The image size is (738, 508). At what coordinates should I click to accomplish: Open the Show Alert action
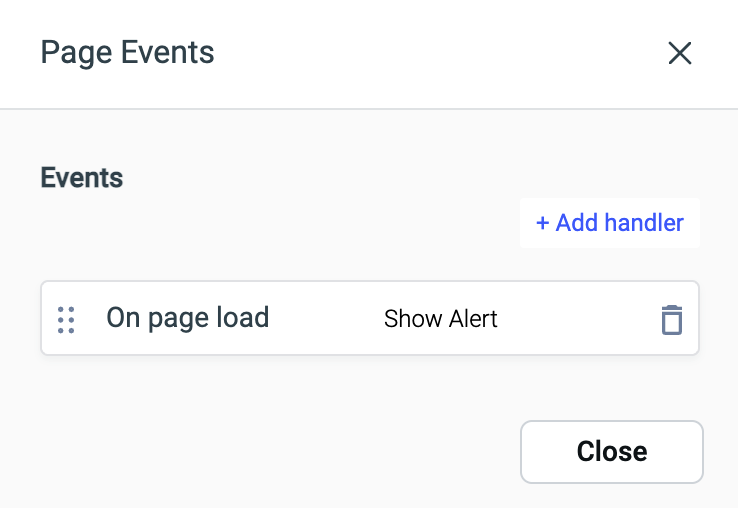(x=441, y=320)
